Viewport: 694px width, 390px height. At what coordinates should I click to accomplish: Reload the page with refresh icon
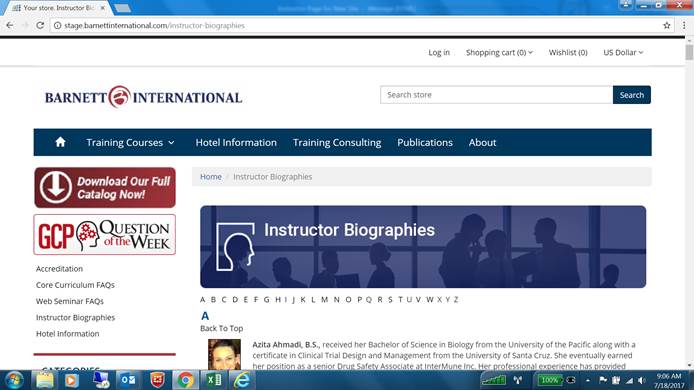[x=40, y=25]
